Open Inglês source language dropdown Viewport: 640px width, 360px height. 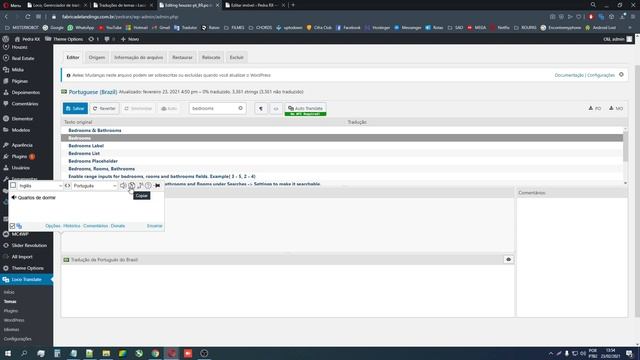click(x=40, y=186)
